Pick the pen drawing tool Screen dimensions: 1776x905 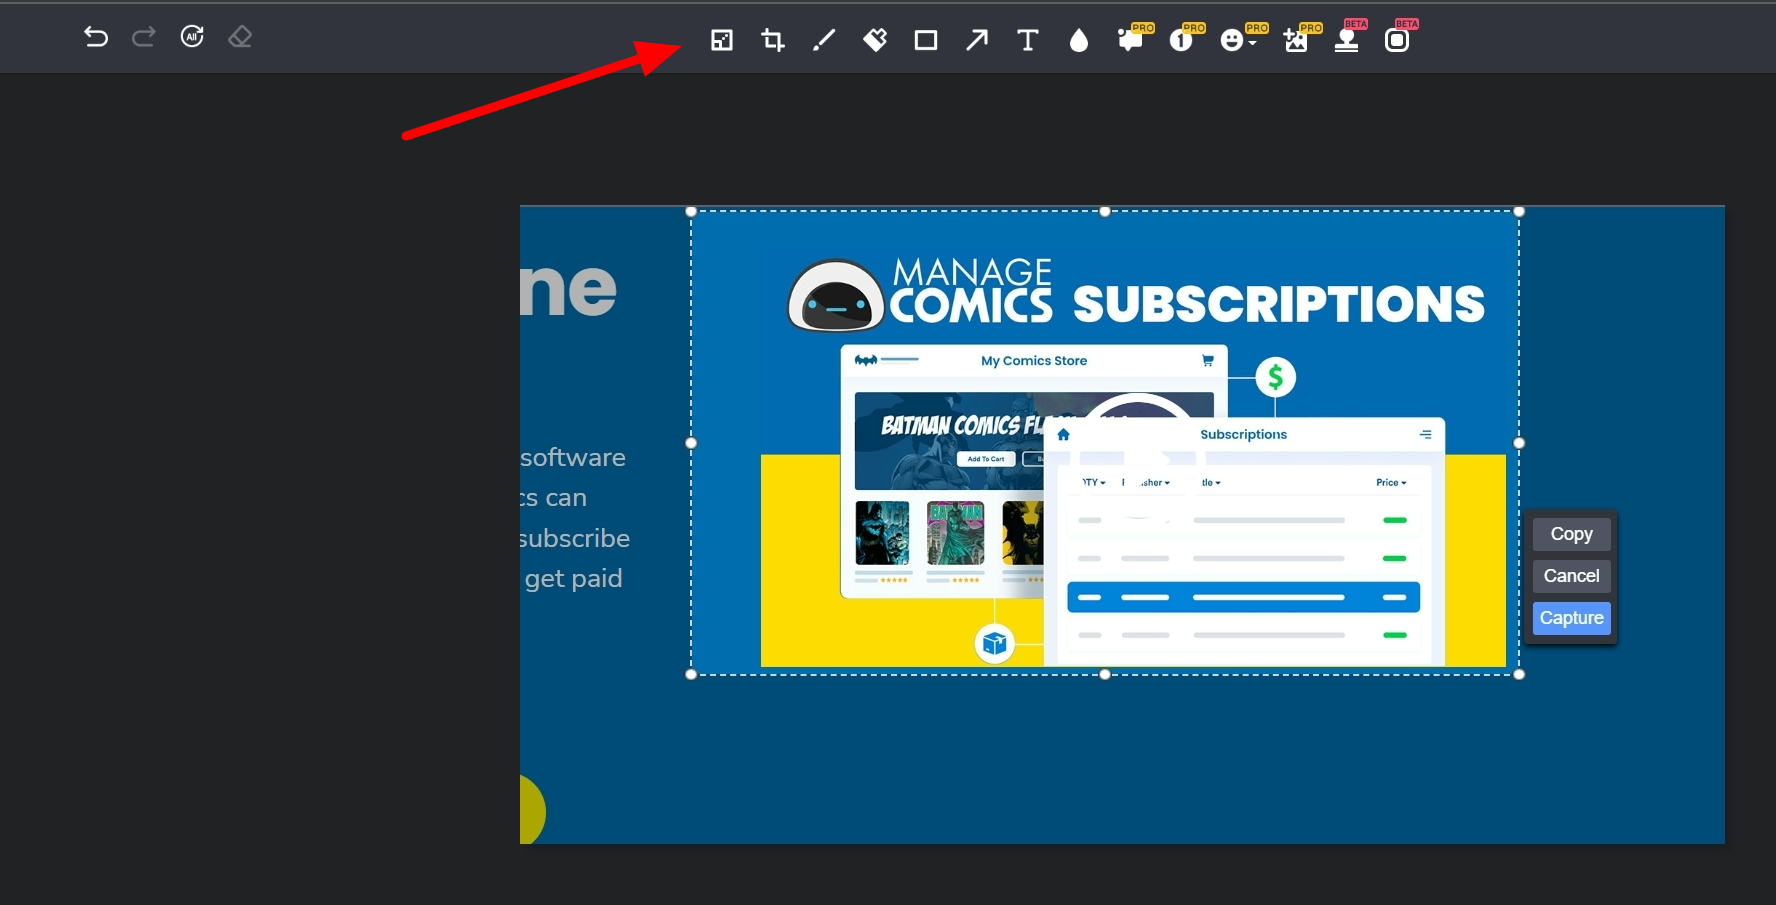824,40
